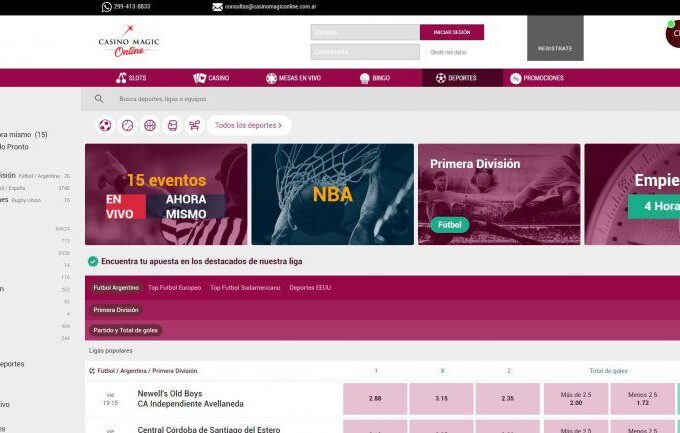This screenshot has width=680, height=433.
Task: Click the email envelope icon
Action: coord(217,7)
